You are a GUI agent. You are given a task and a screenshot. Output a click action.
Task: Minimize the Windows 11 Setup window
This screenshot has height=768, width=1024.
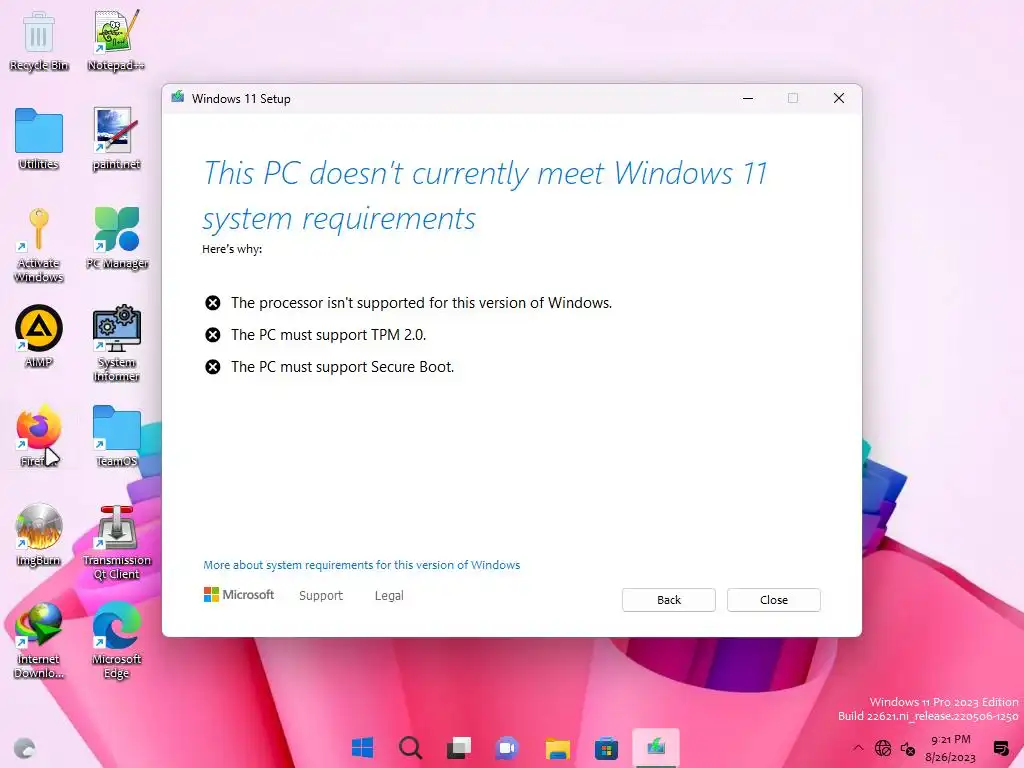click(x=748, y=98)
